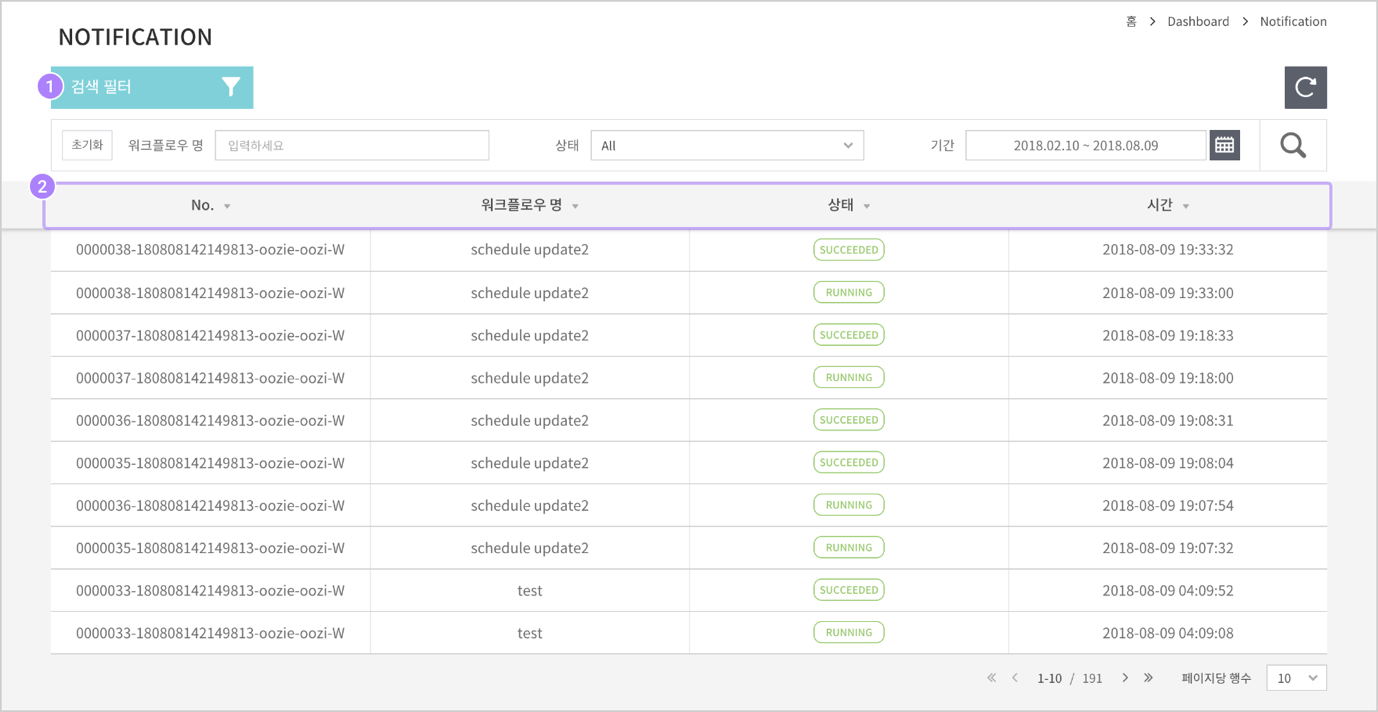Click SUCCEEDED badge at 19:33:32 row

pyautogui.click(x=849, y=250)
